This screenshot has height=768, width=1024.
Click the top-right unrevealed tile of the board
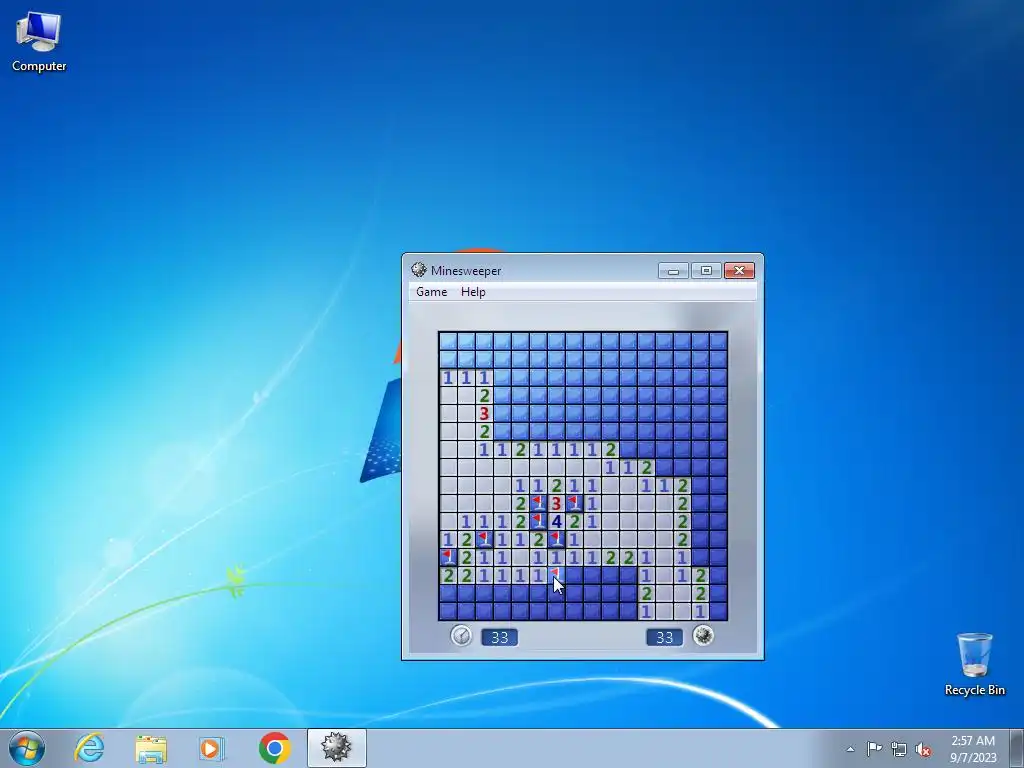point(718,341)
